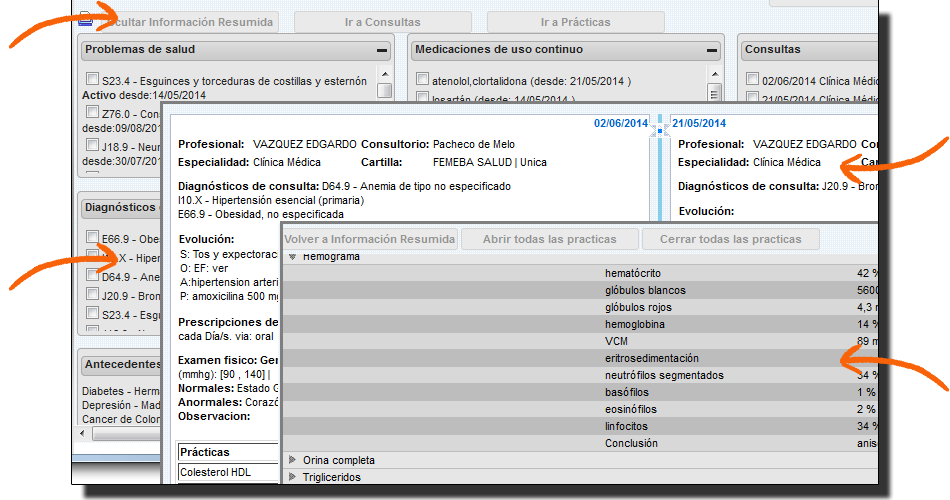Expand the Triglicéridos section
This screenshot has width=950, height=500.
pos(293,477)
